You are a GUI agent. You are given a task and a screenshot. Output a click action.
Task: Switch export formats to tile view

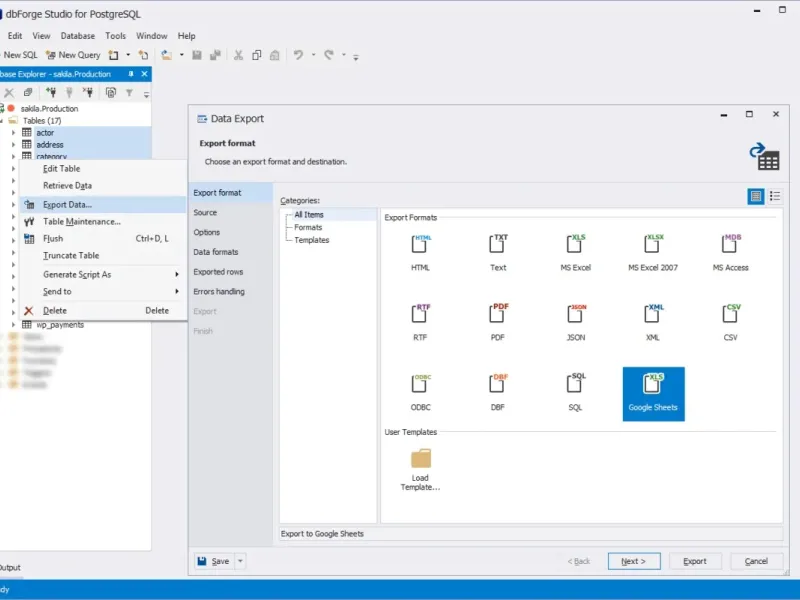pyautogui.click(x=756, y=196)
